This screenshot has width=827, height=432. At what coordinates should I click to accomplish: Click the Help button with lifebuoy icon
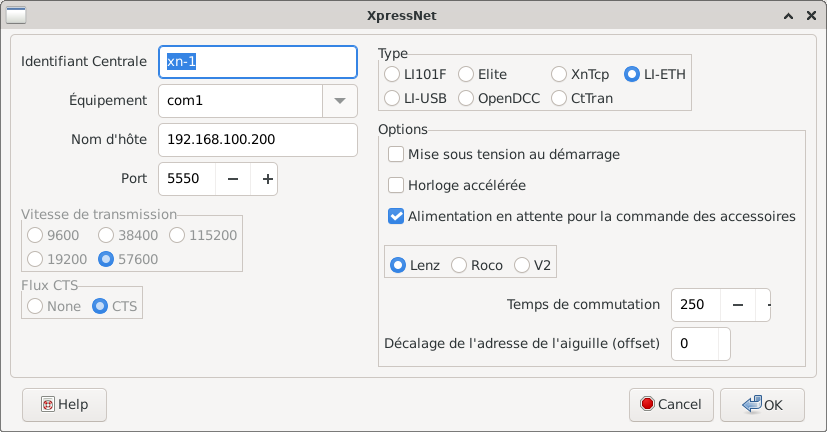tap(64, 404)
